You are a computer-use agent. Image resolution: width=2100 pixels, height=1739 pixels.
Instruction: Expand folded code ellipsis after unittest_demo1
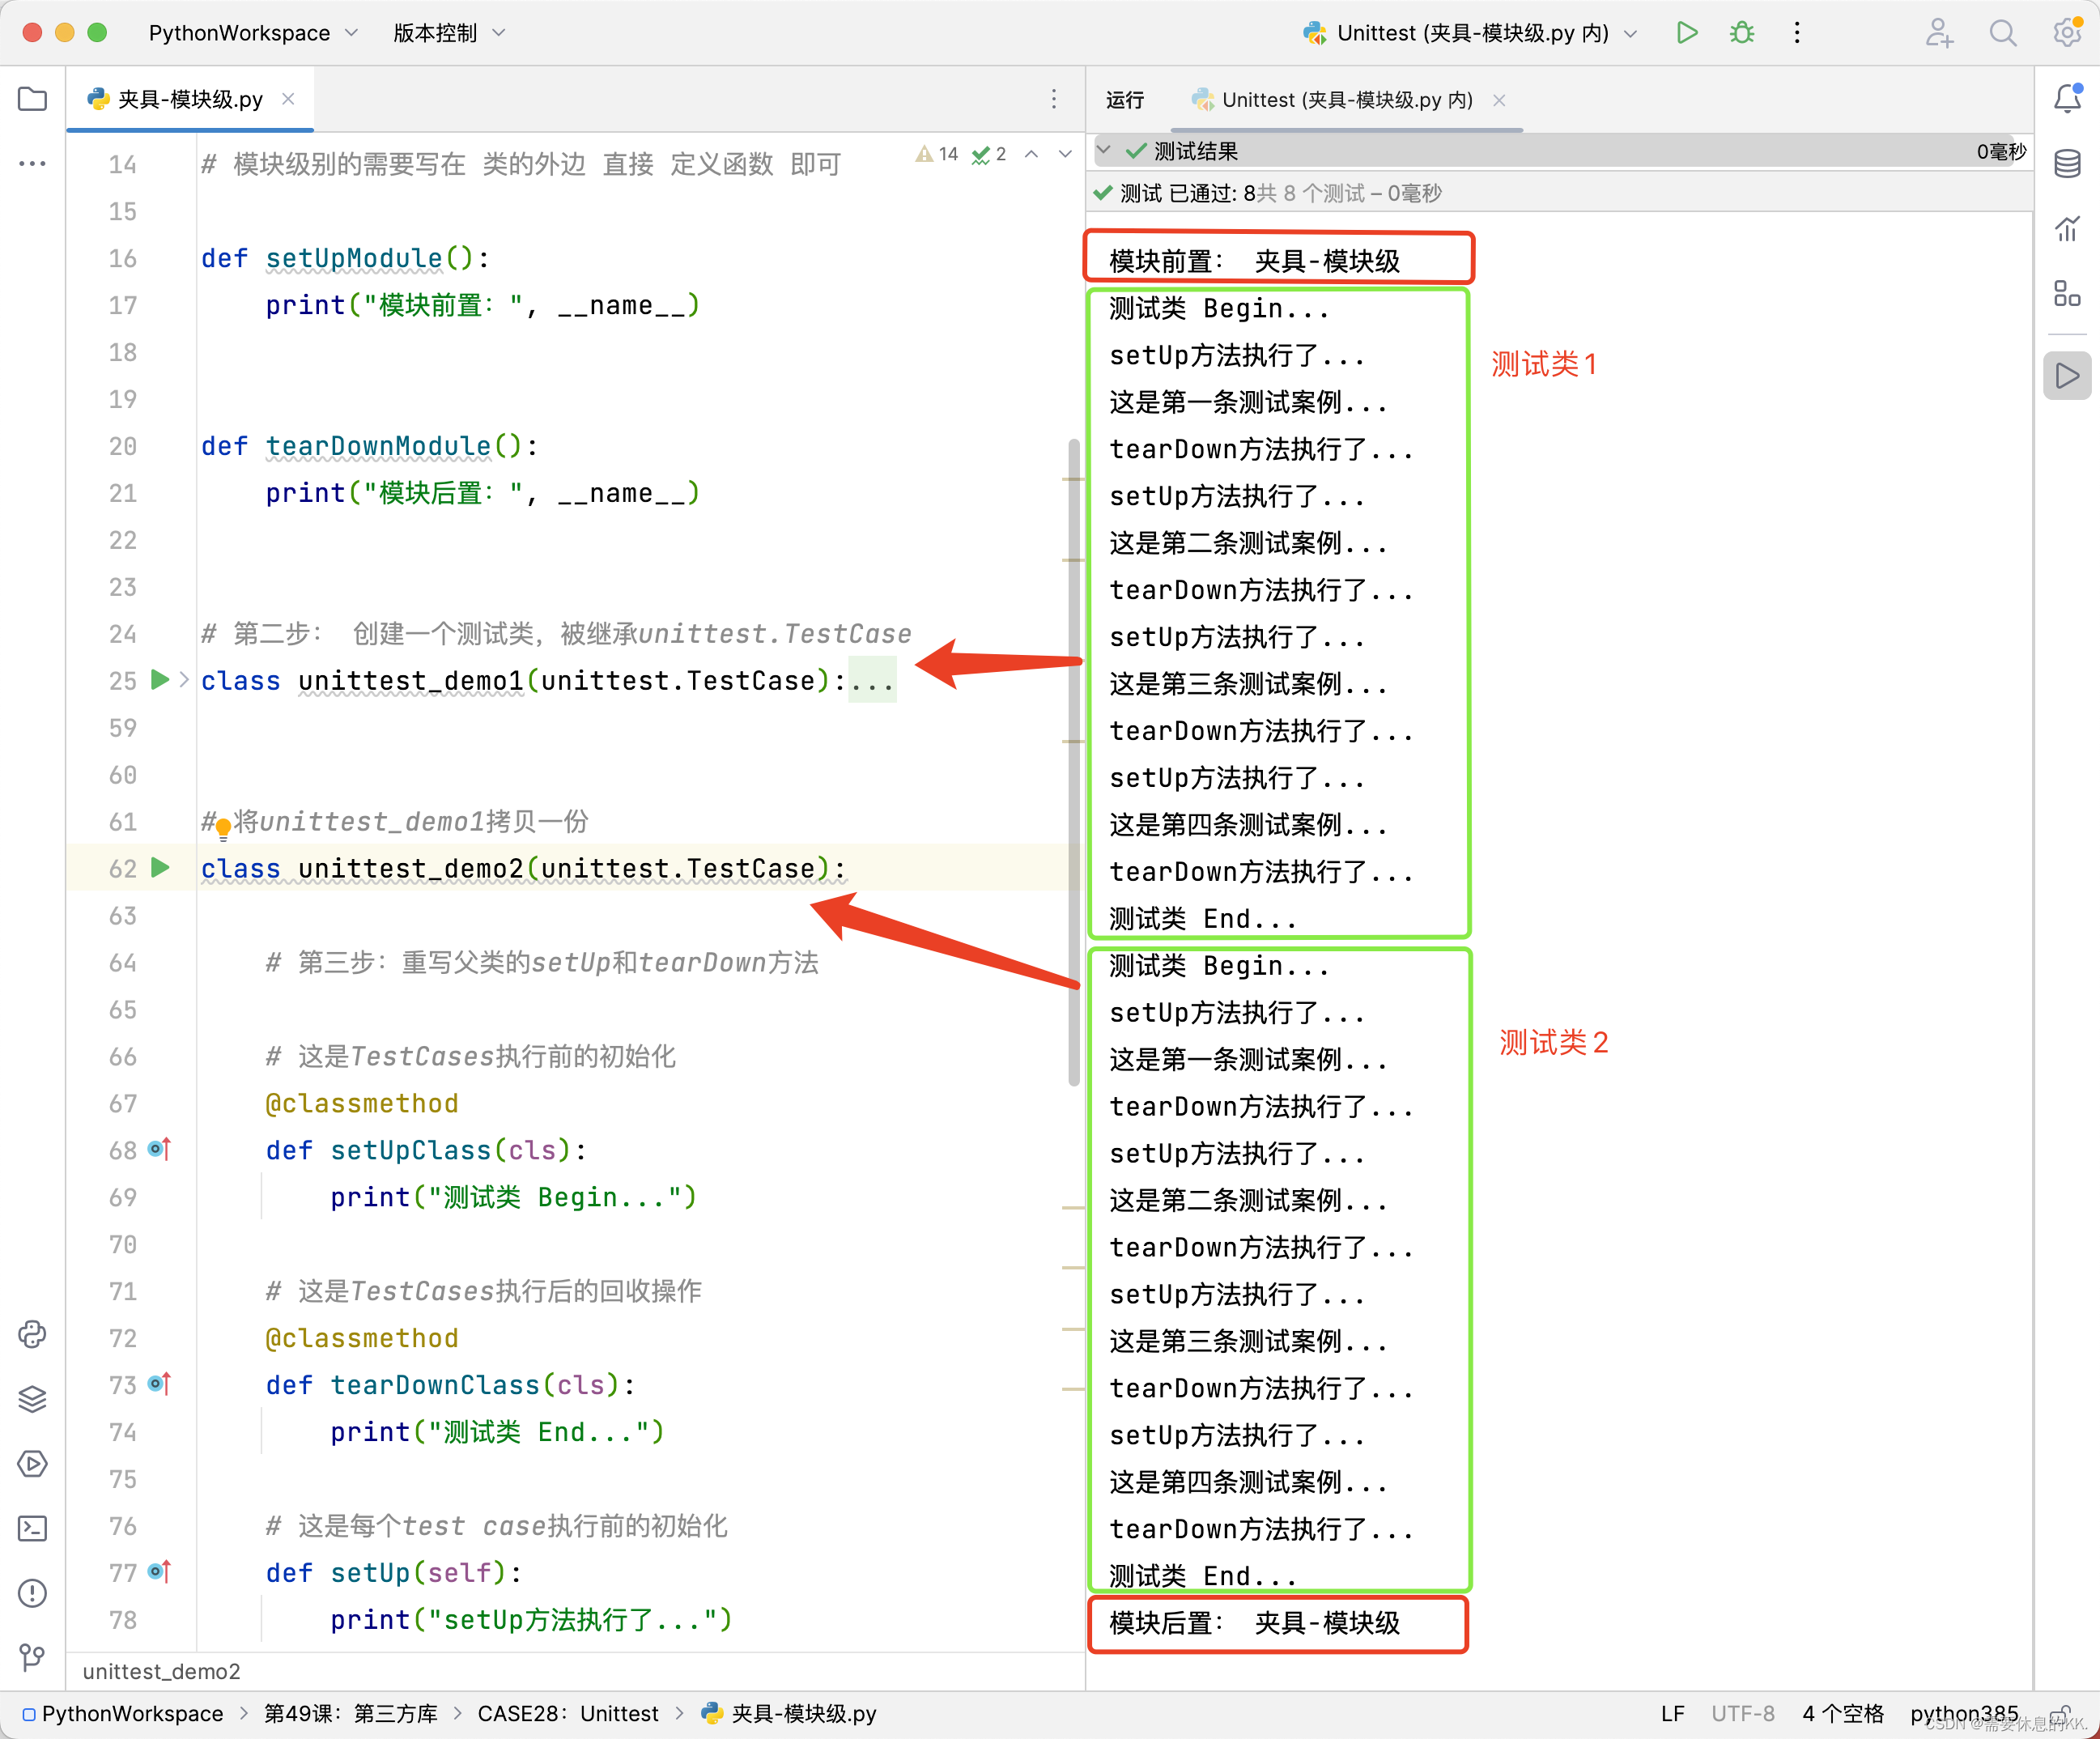(x=872, y=681)
